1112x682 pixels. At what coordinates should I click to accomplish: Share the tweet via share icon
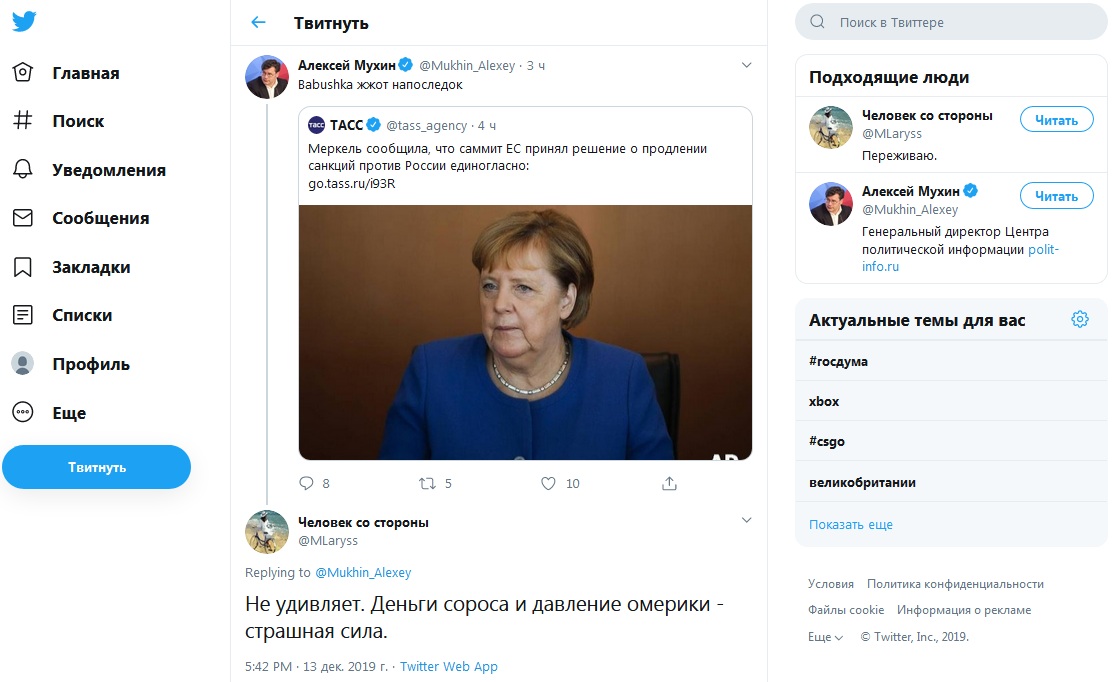pos(669,483)
